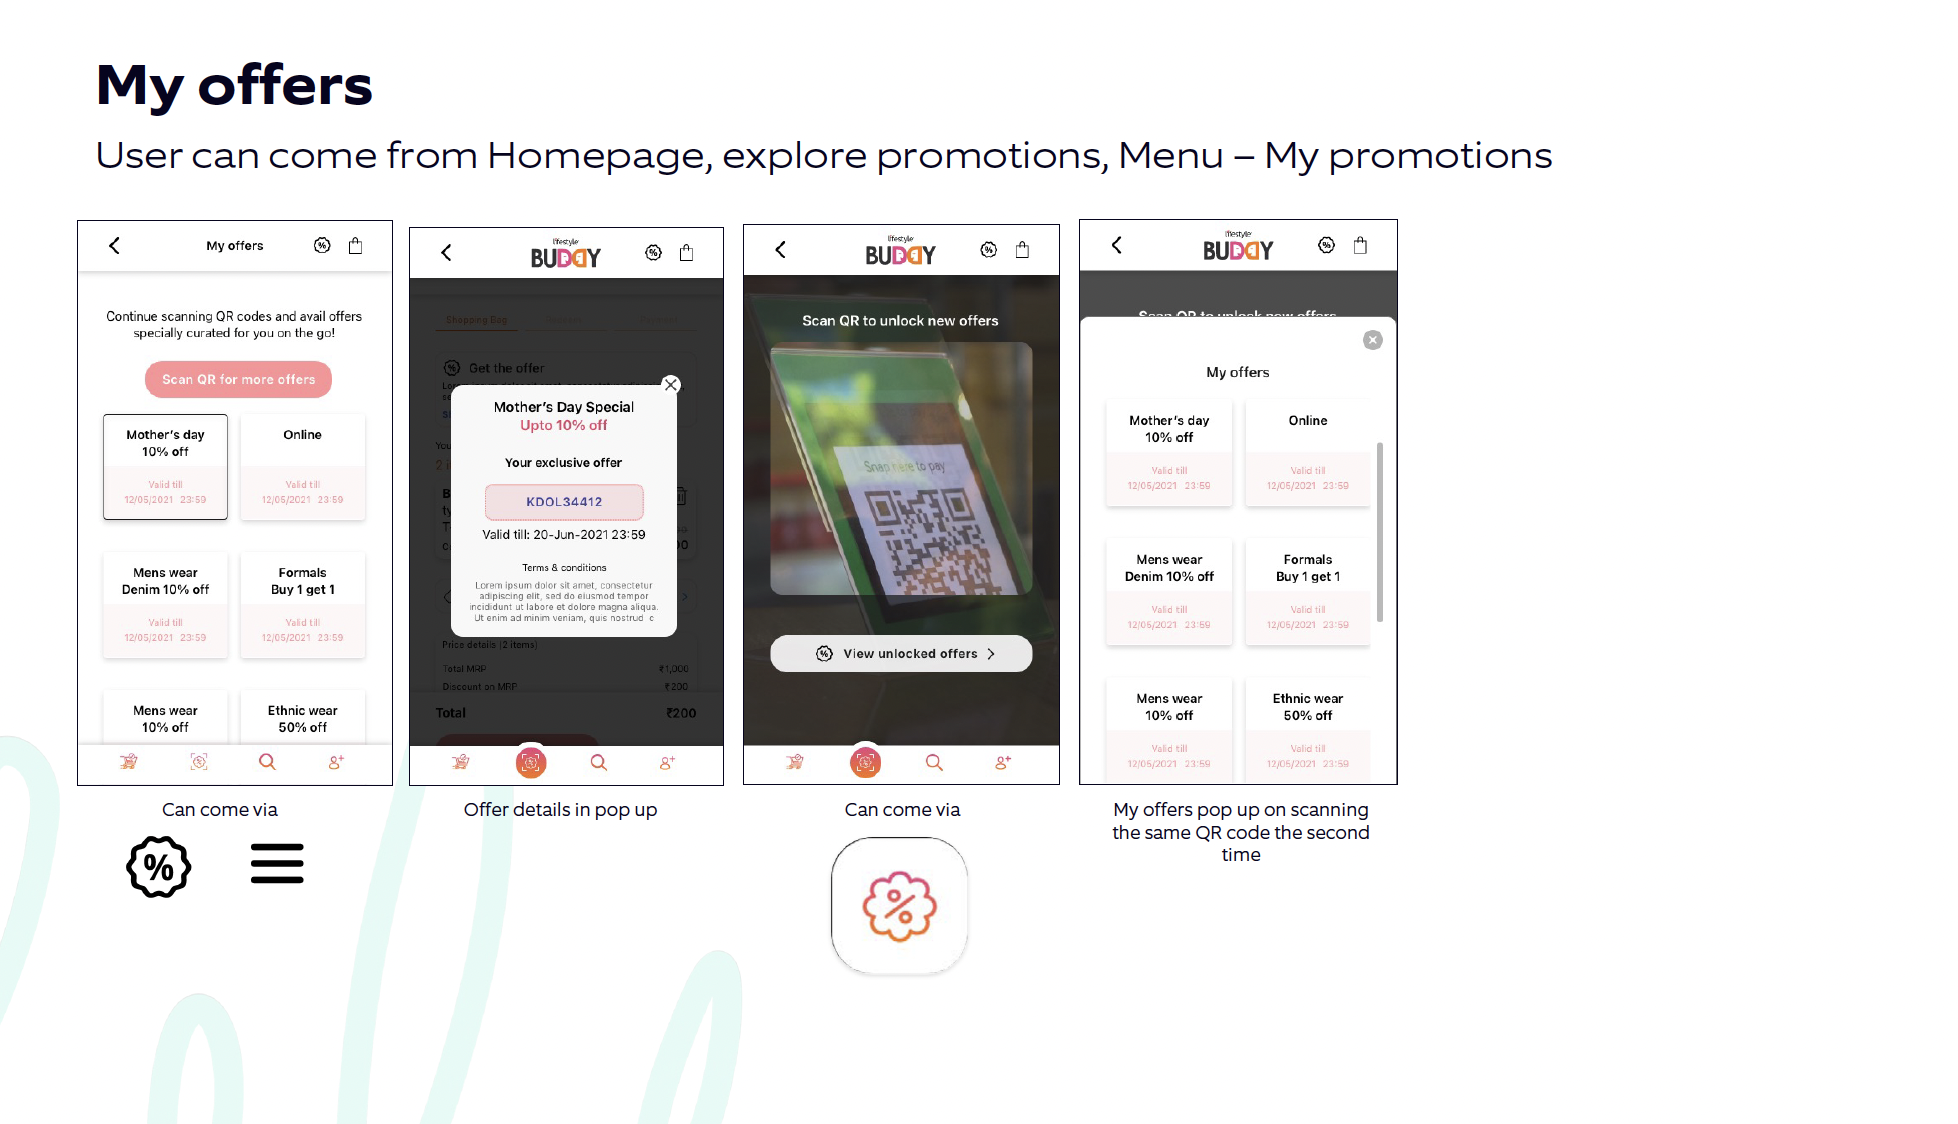
Task: Go back from the fourth My offers pop-up screen
Action: [1116, 245]
